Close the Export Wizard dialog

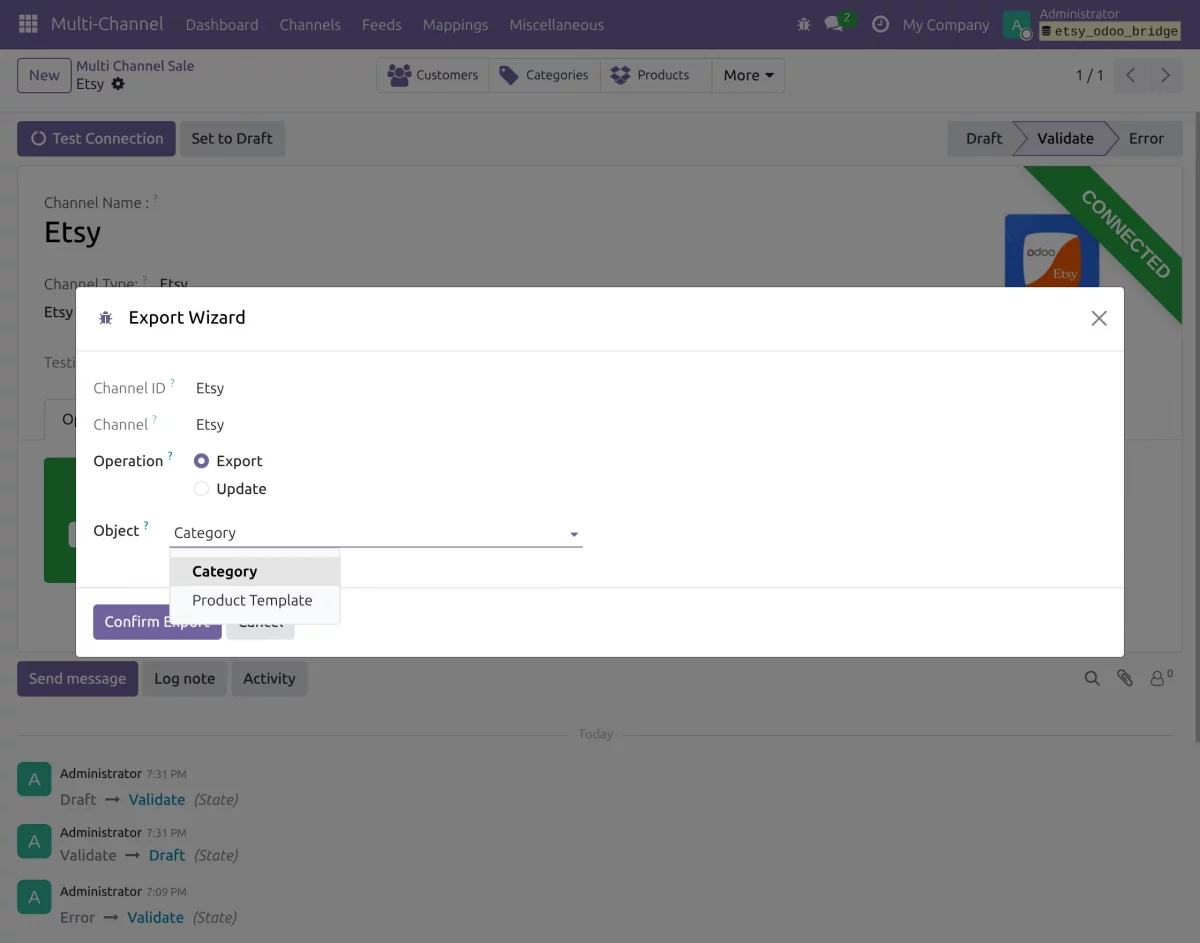tap(1099, 318)
